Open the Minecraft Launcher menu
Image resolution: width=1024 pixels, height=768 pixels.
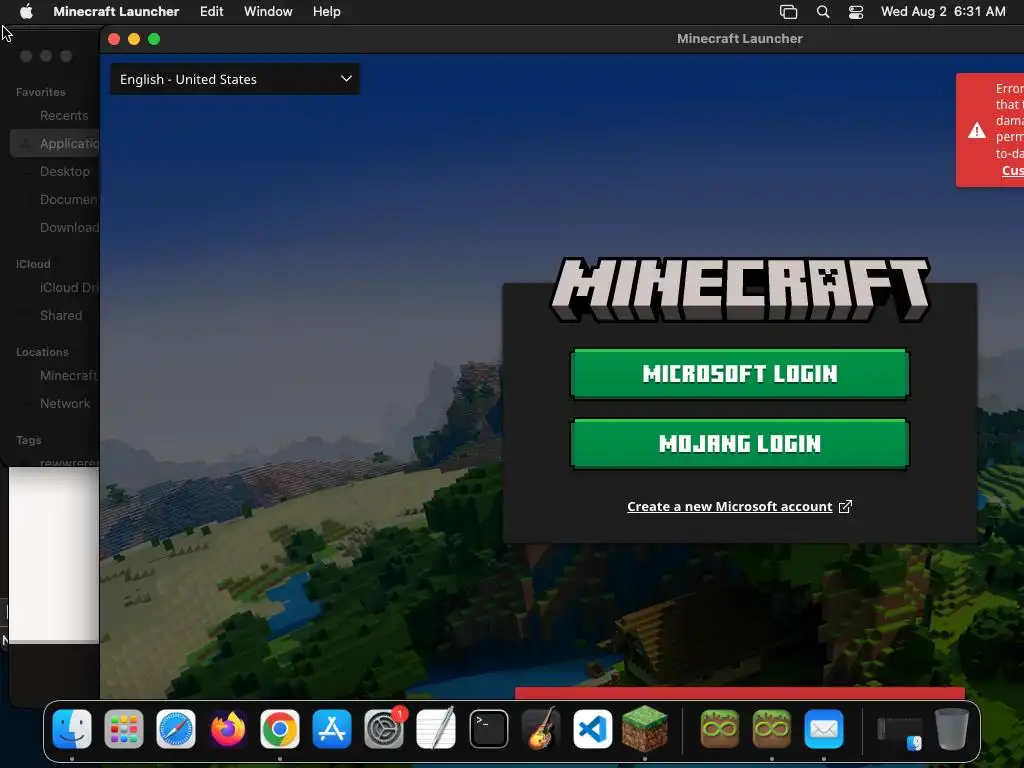click(x=116, y=11)
